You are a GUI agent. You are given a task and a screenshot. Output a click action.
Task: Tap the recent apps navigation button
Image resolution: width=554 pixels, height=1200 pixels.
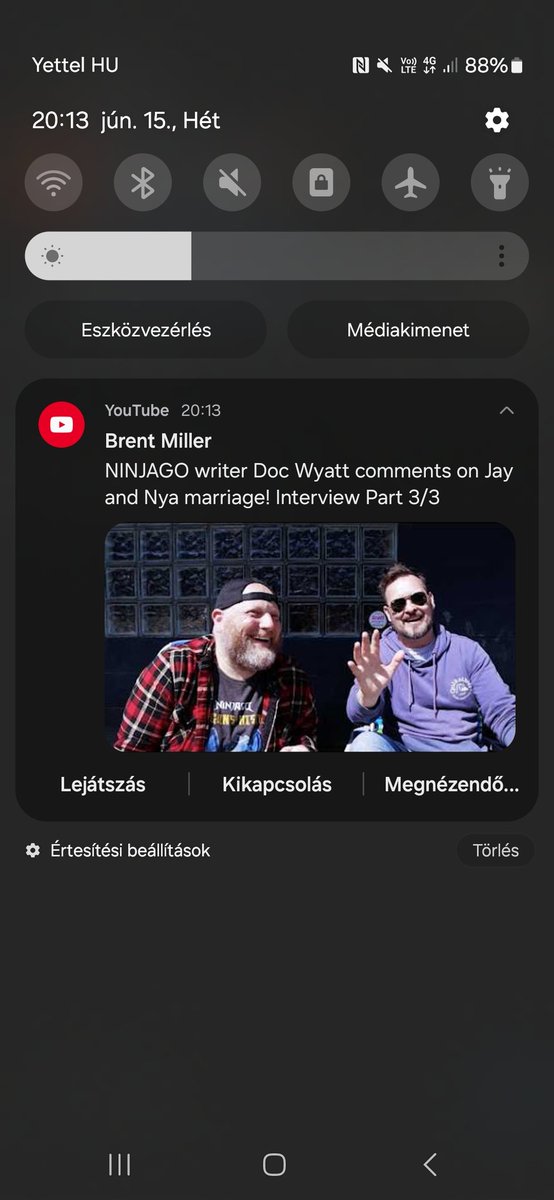(x=119, y=1164)
